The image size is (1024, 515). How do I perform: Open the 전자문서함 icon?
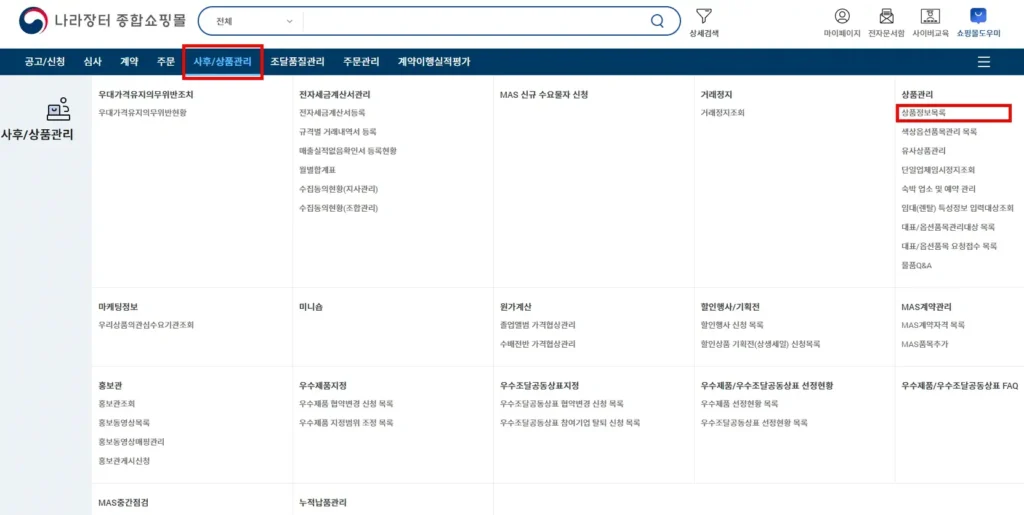[x=886, y=17]
